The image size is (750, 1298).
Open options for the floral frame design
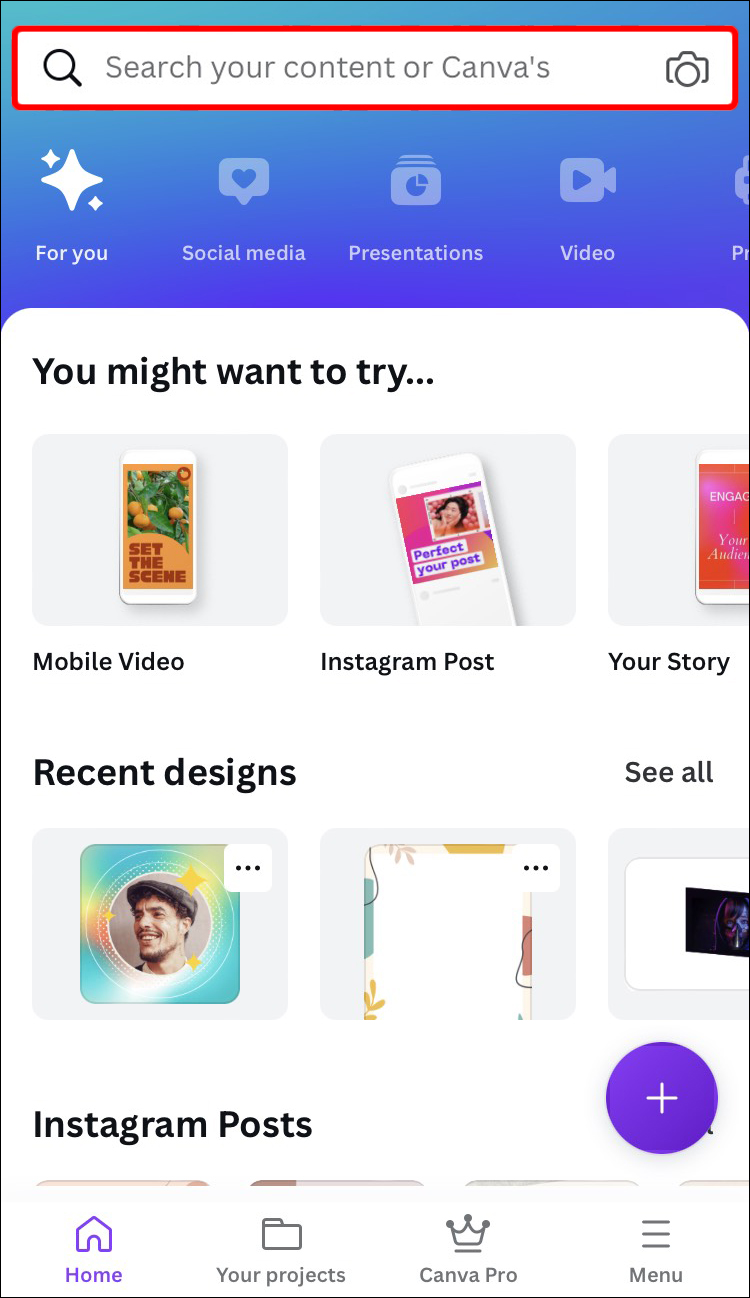[x=536, y=868]
